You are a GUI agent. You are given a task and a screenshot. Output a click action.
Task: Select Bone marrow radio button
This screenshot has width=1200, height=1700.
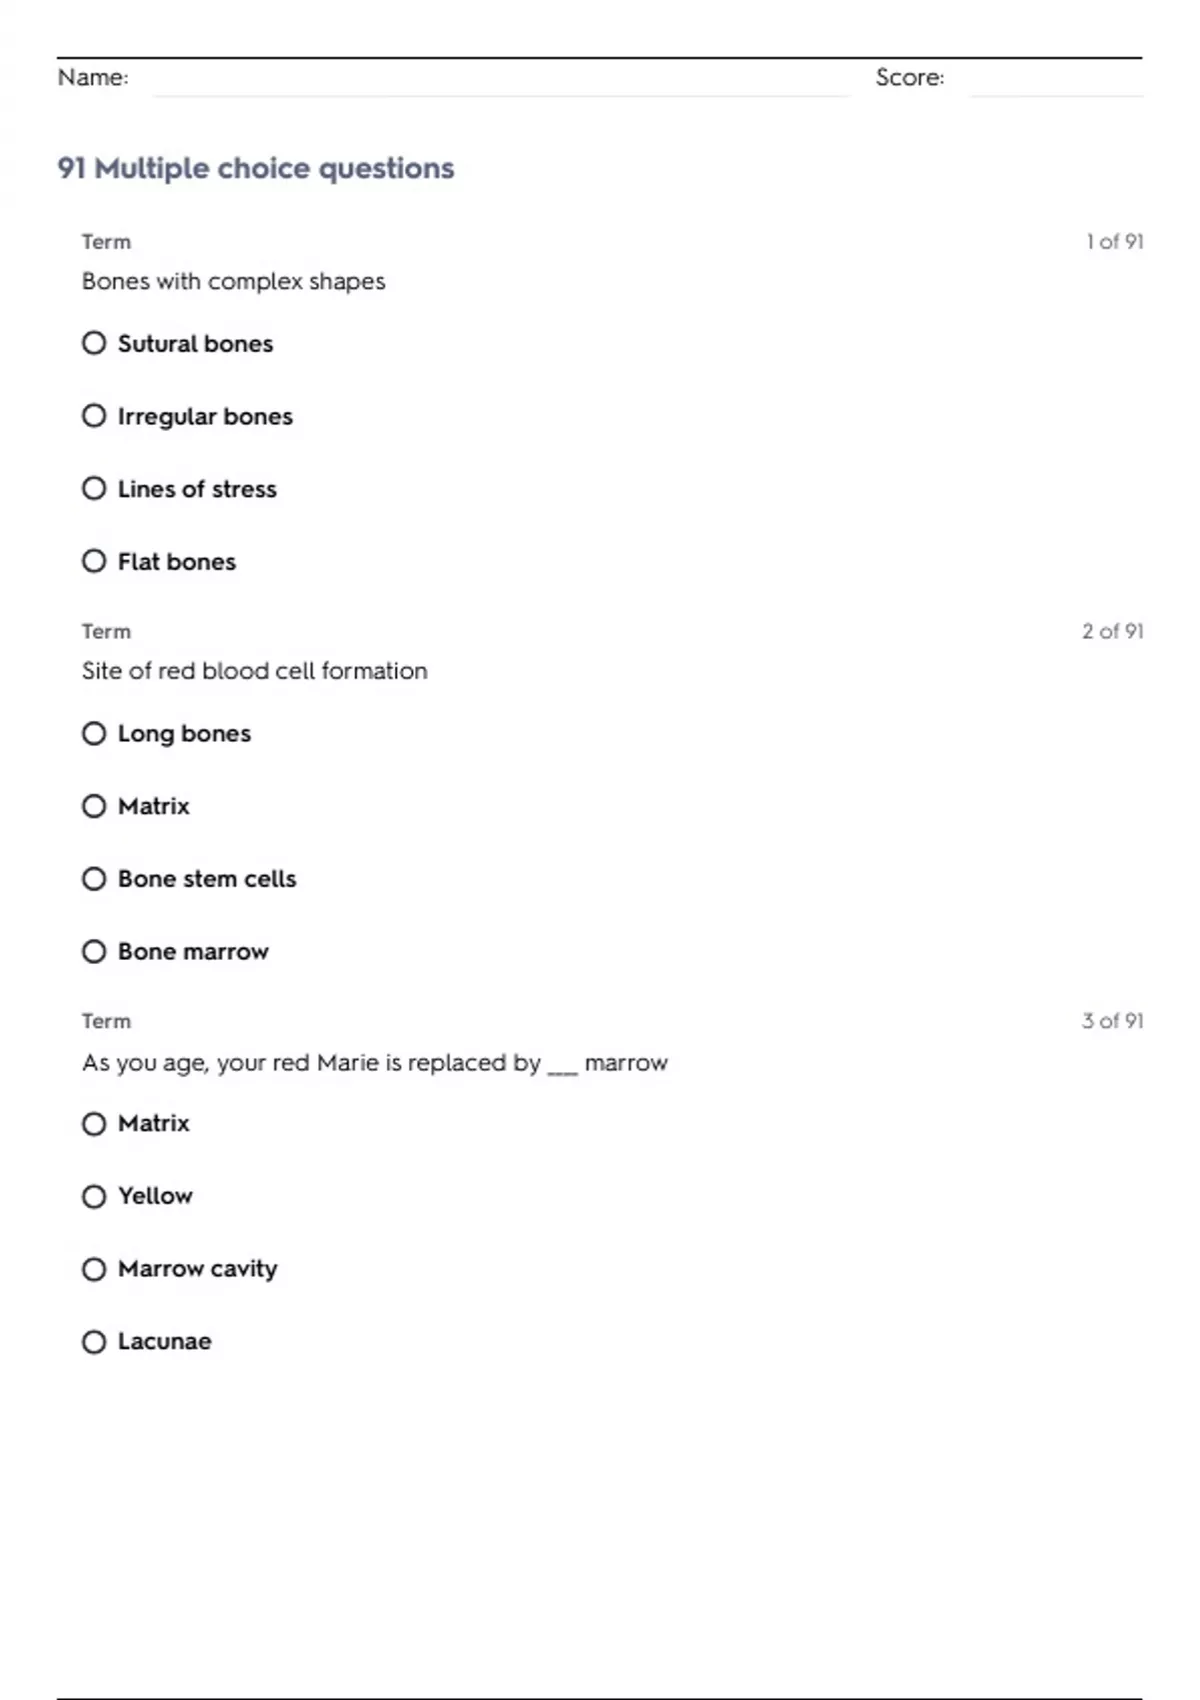(x=94, y=951)
